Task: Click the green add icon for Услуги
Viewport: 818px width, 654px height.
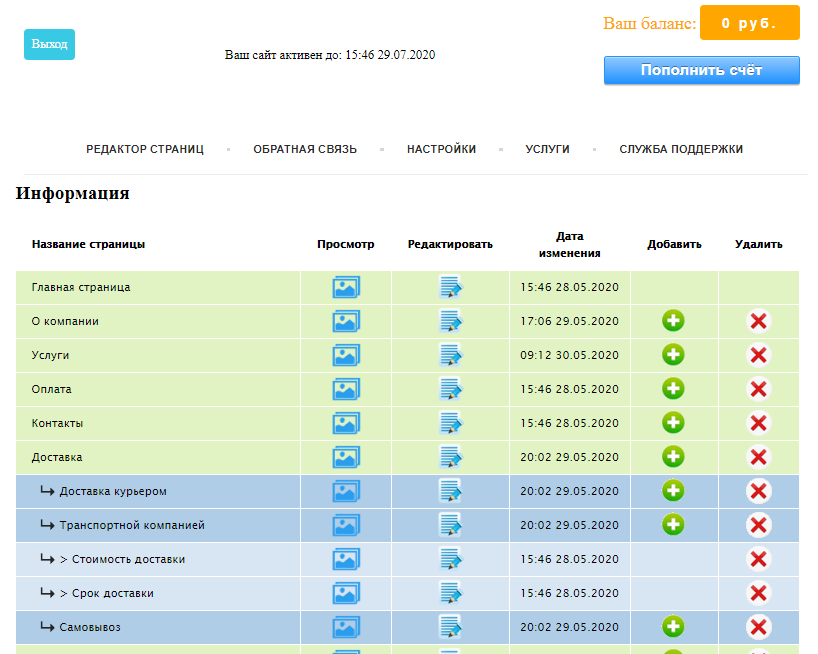Action: pyautogui.click(x=673, y=355)
